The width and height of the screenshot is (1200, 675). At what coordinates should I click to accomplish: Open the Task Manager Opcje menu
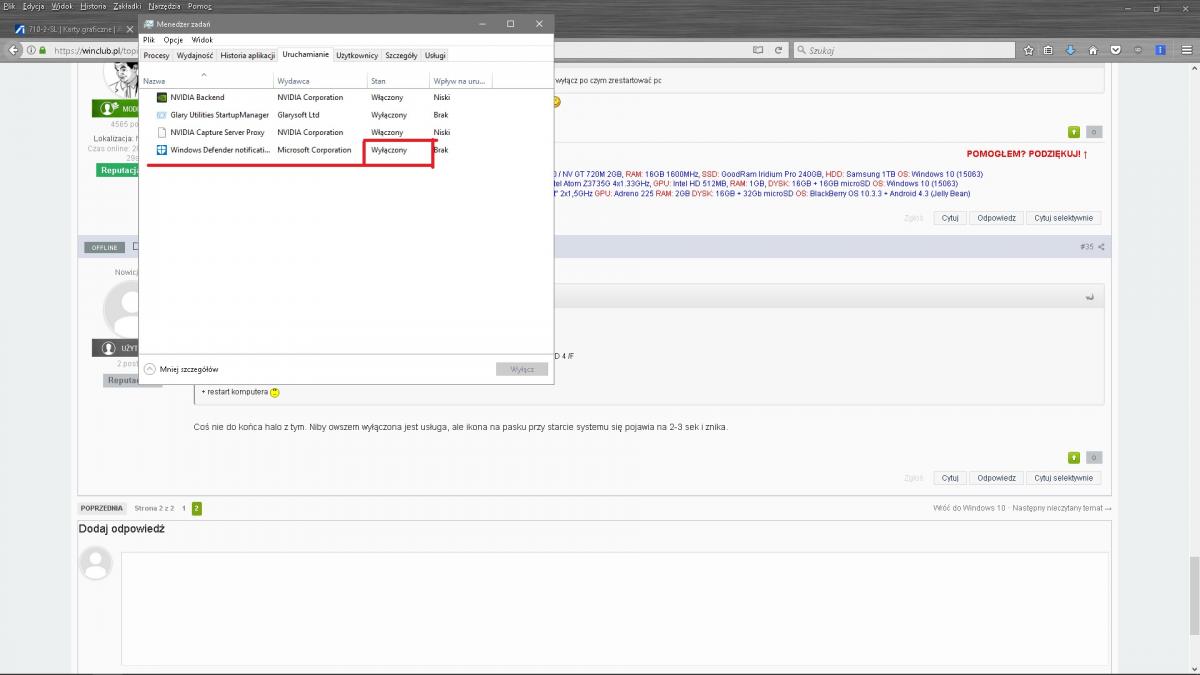173,40
